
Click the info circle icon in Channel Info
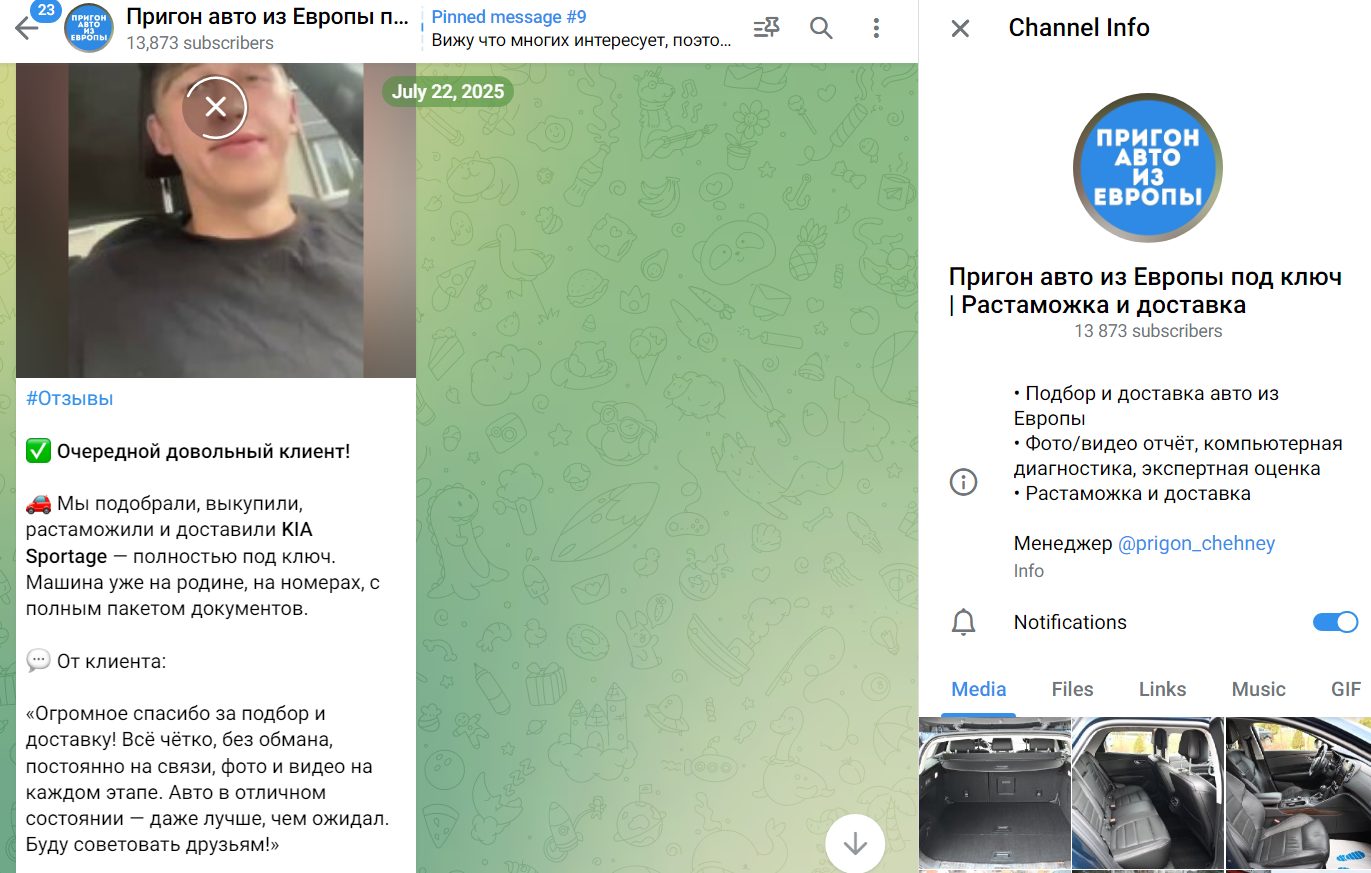click(963, 482)
